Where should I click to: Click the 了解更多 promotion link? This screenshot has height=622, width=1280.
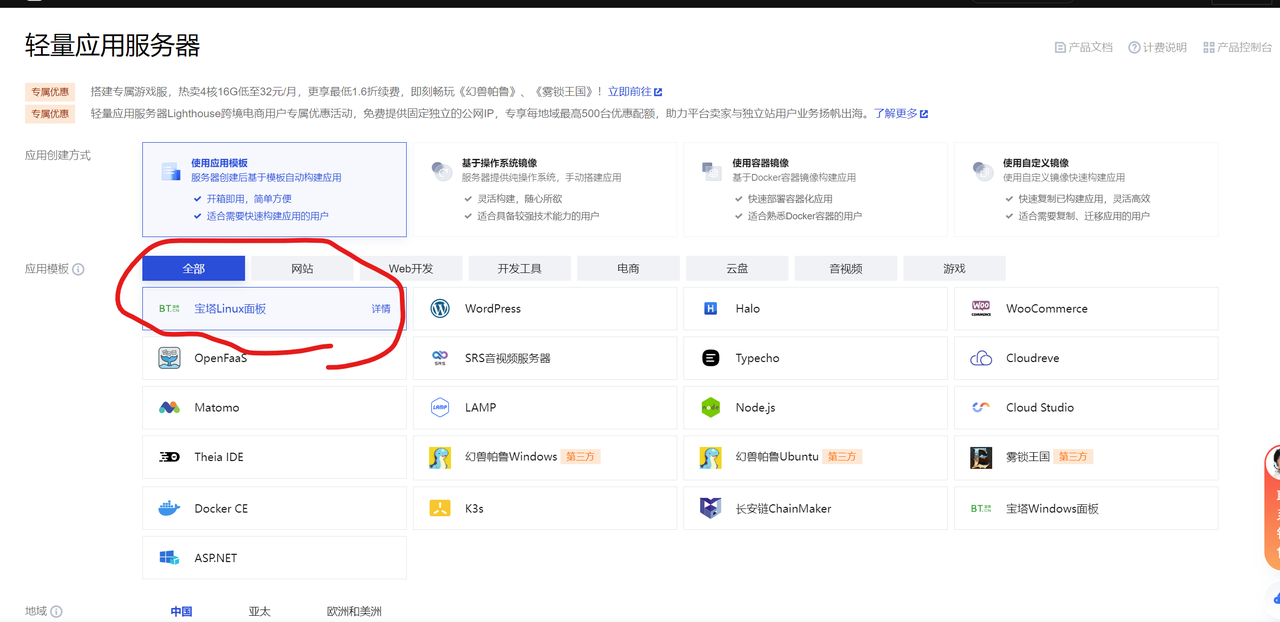tap(901, 113)
